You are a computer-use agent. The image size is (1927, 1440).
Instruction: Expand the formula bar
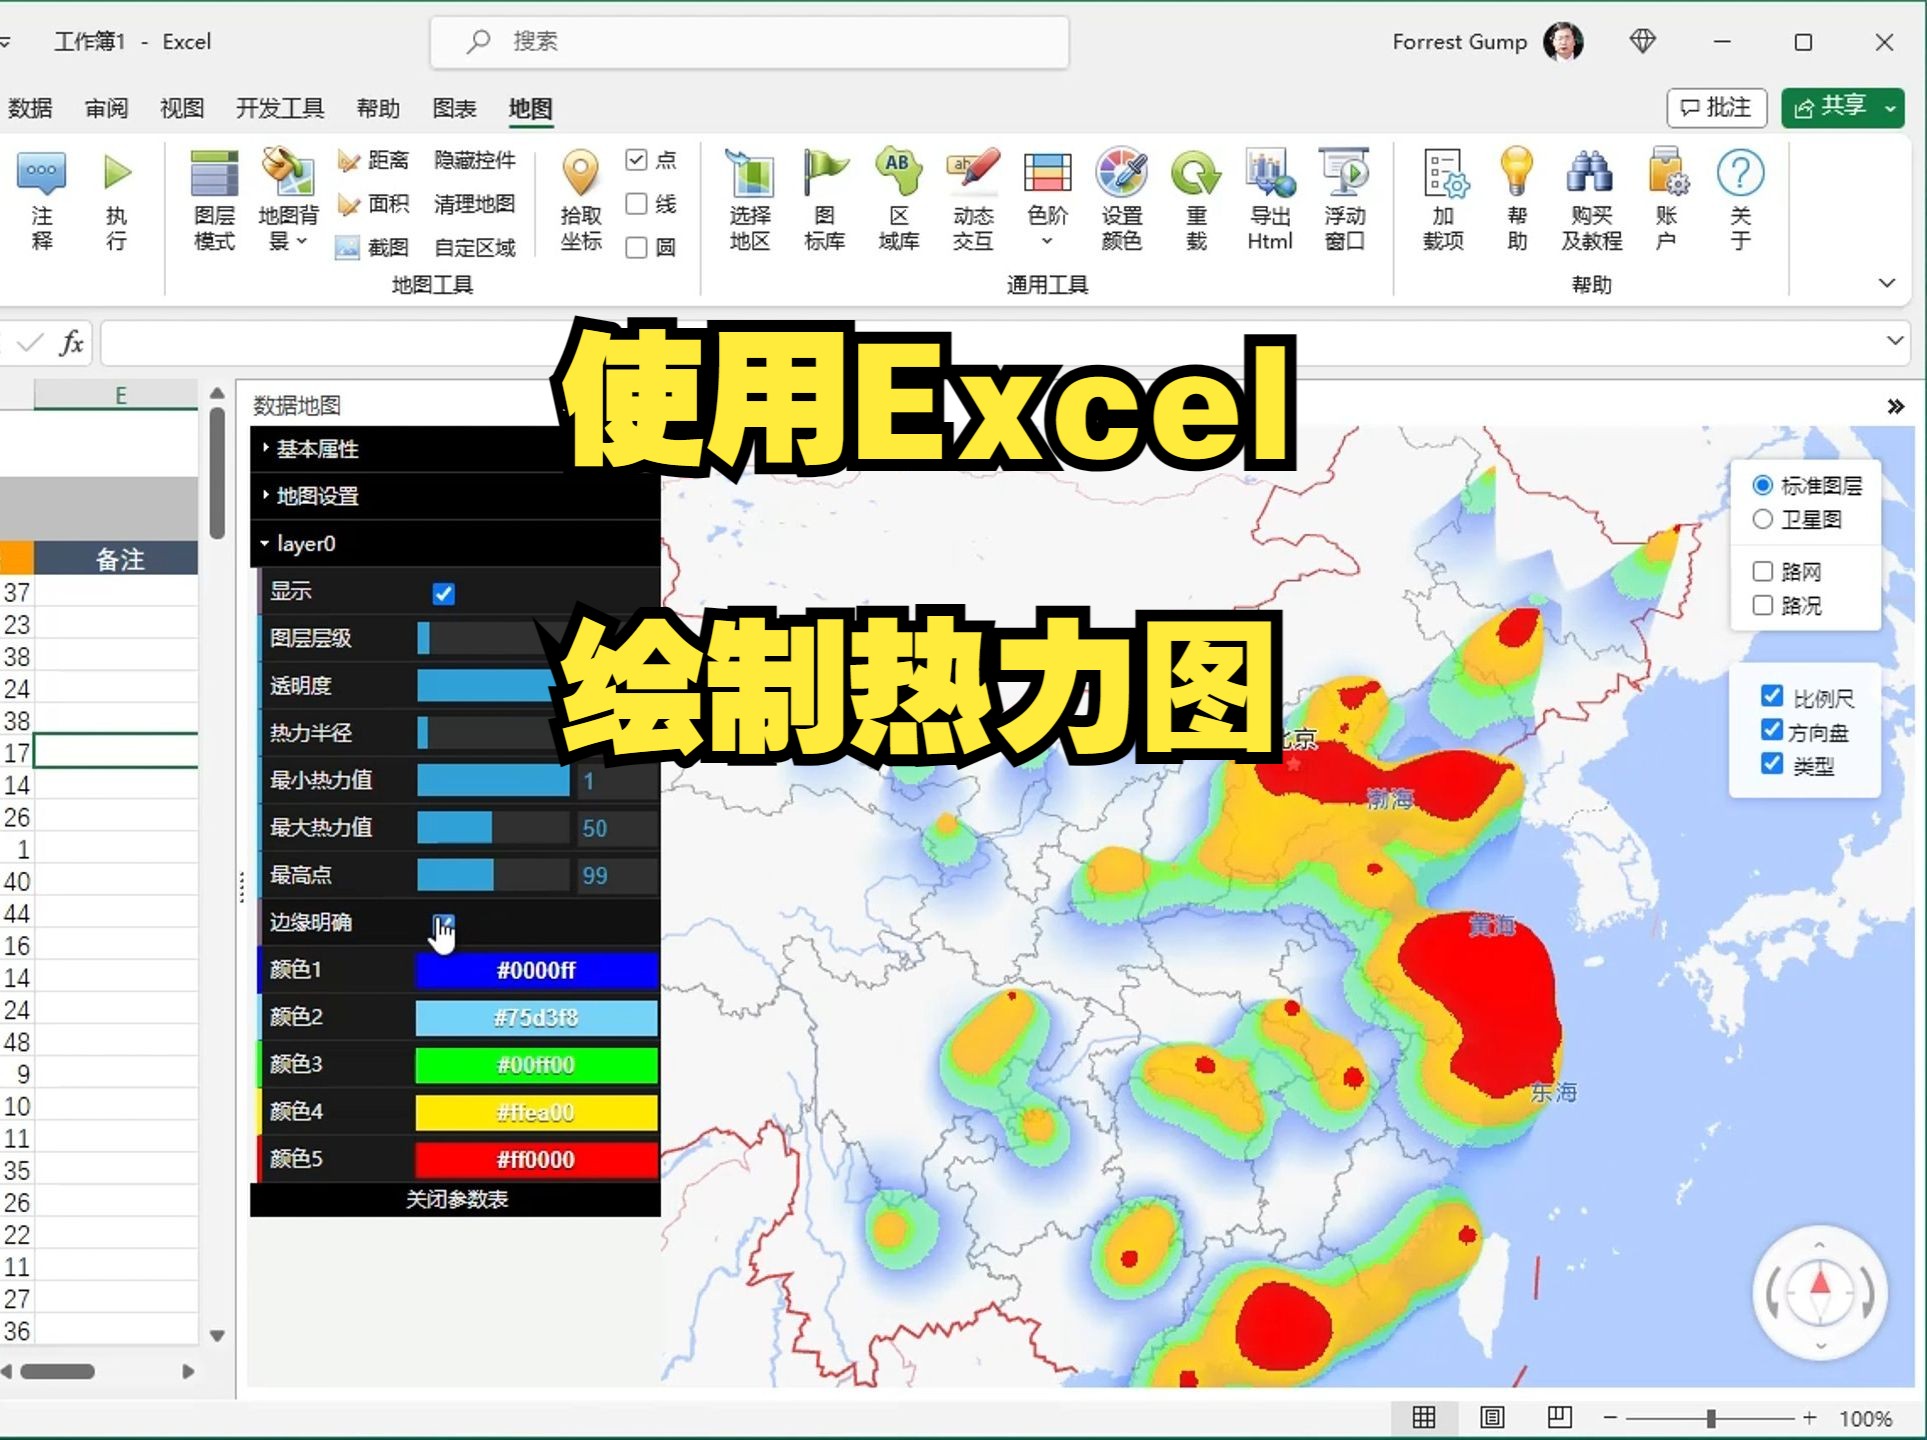tap(1894, 341)
